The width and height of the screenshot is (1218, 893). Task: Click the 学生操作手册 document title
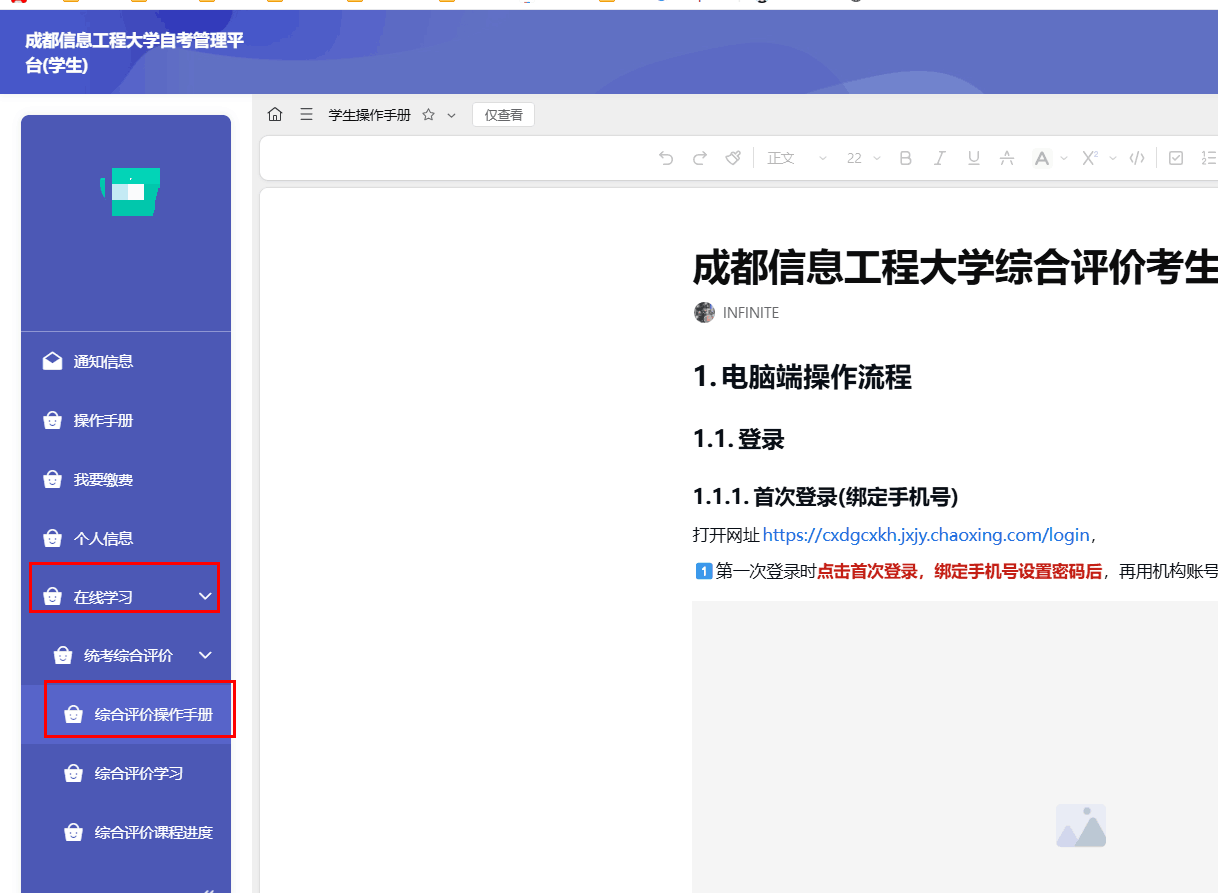pos(370,115)
